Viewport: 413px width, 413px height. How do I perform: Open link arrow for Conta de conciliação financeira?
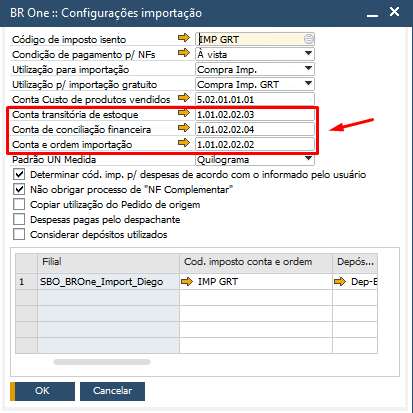pyautogui.click(x=184, y=128)
